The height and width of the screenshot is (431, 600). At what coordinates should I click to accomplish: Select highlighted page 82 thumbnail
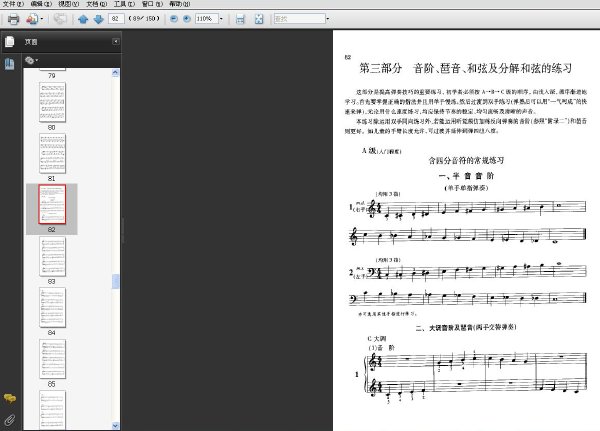(x=52, y=204)
